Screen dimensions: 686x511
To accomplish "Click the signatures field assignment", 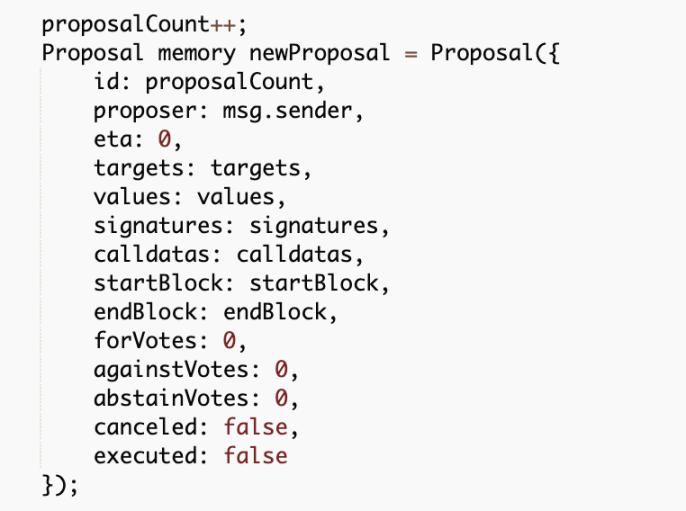I will click(242, 226).
